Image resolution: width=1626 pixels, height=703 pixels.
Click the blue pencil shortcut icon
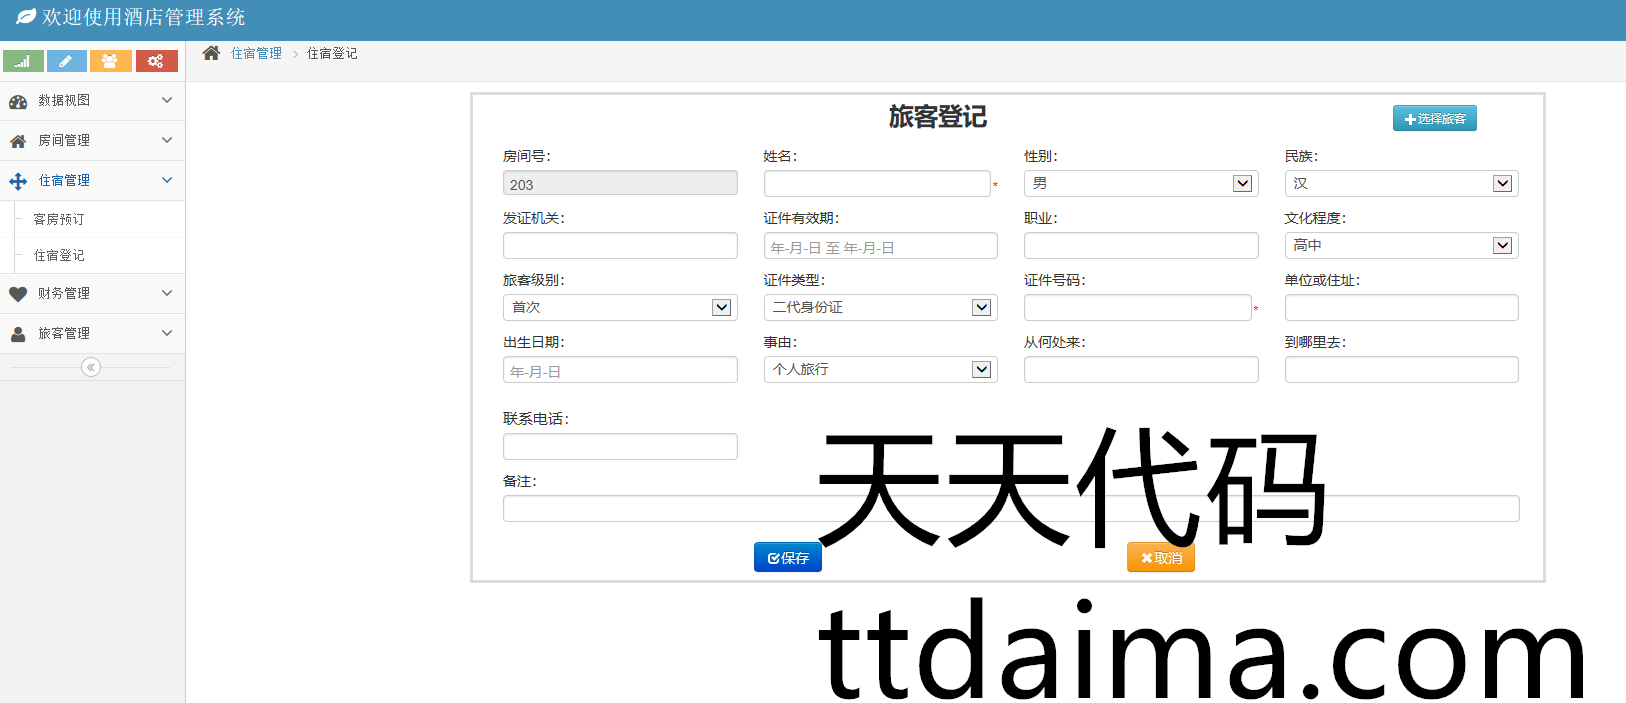tap(66, 62)
